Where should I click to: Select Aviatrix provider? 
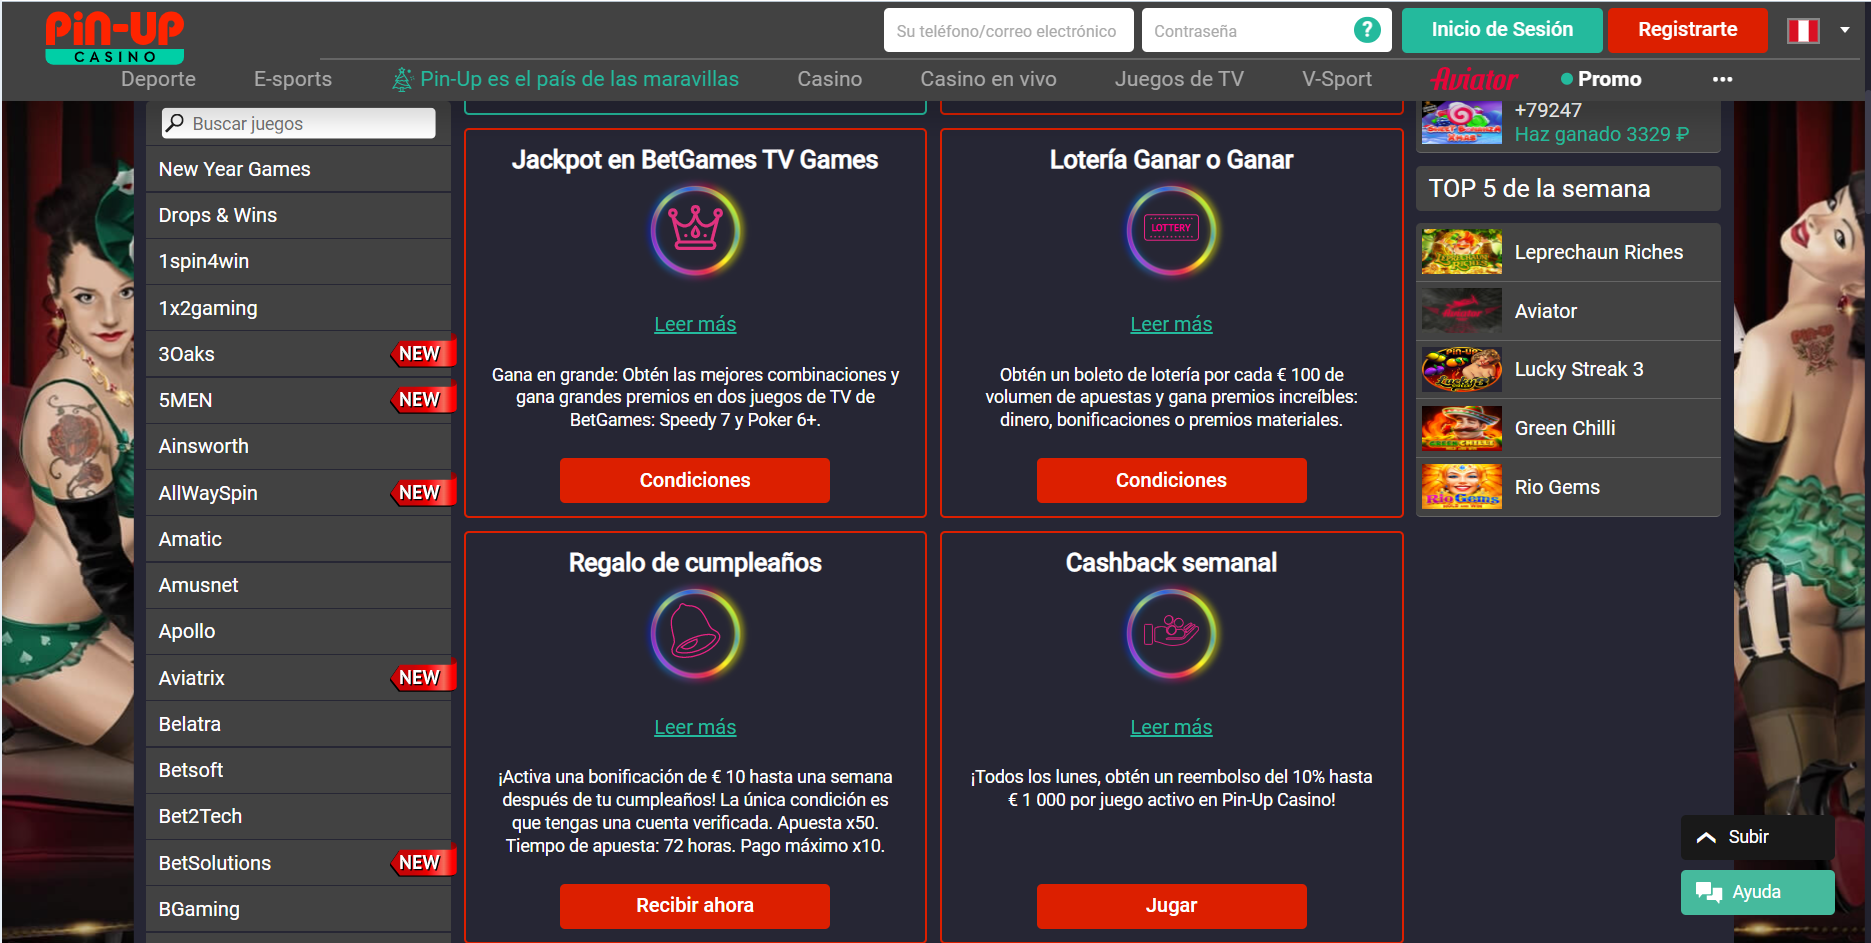click(298, 678)
